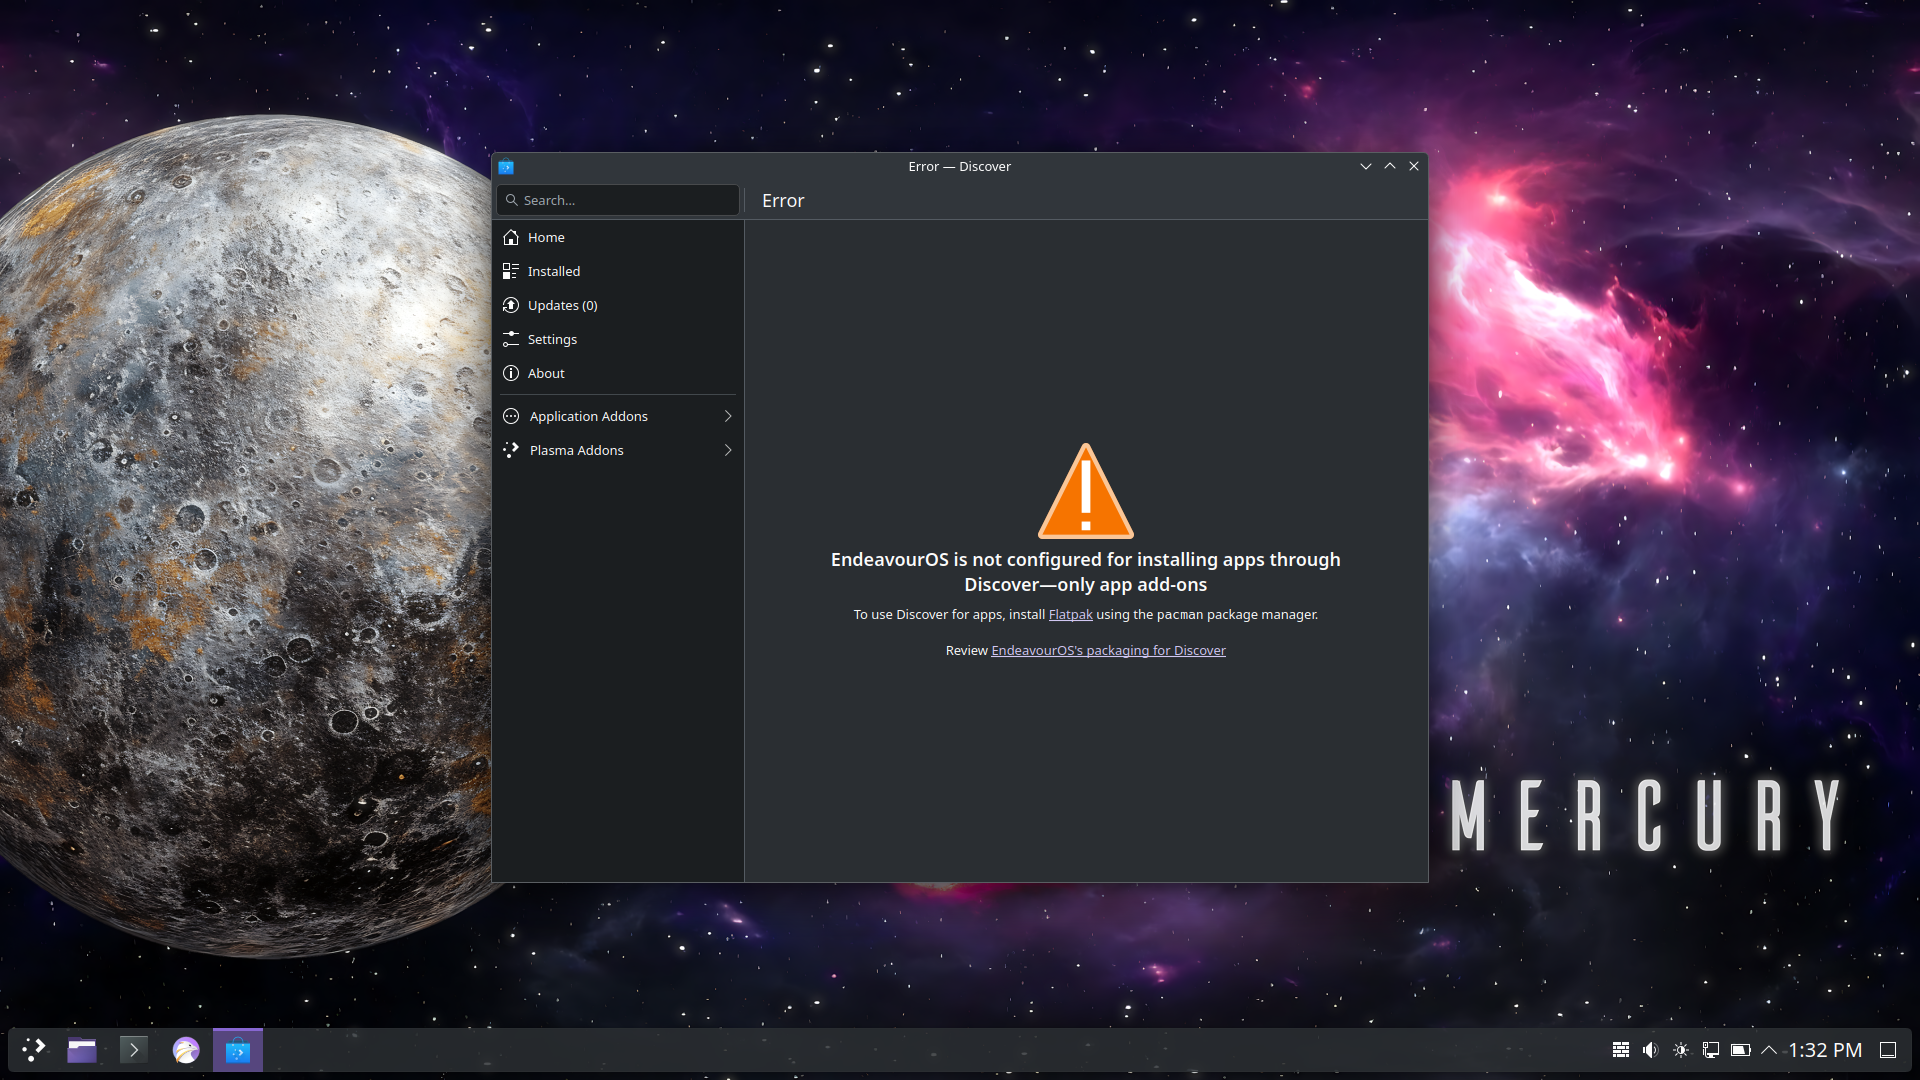The height and width of the screenshot is (1080, 1920).
Task: Minimize the Discover window
Action: pyautogui.click(x=1366, y=166)
